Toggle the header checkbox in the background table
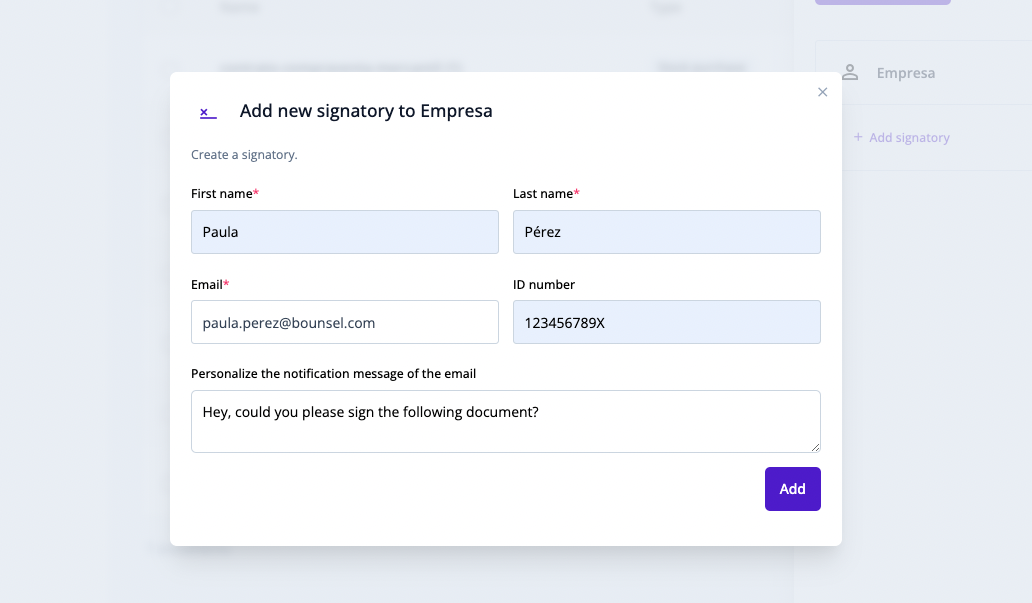Image resolution: width=1032 pixels, height=603 pixels. 171,8
